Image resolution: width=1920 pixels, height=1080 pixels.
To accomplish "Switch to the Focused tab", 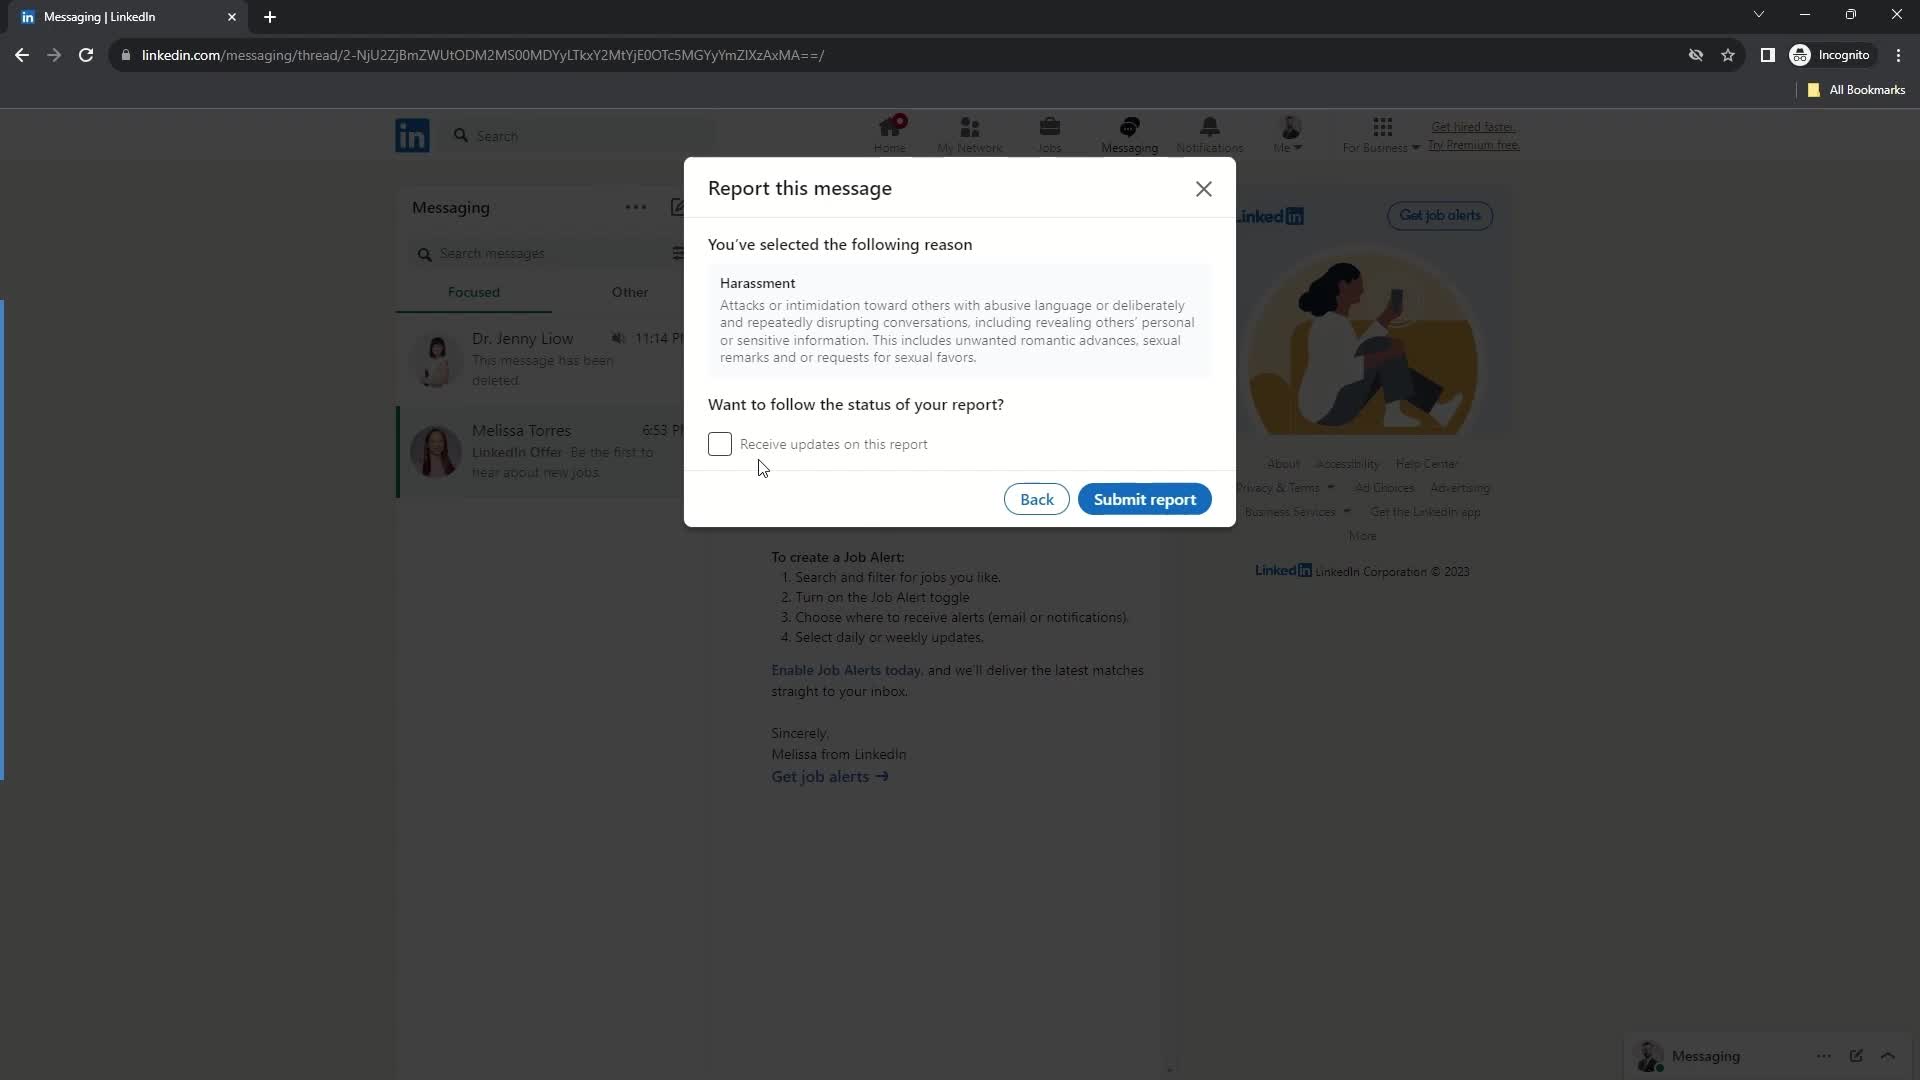I will coord(474,292).
